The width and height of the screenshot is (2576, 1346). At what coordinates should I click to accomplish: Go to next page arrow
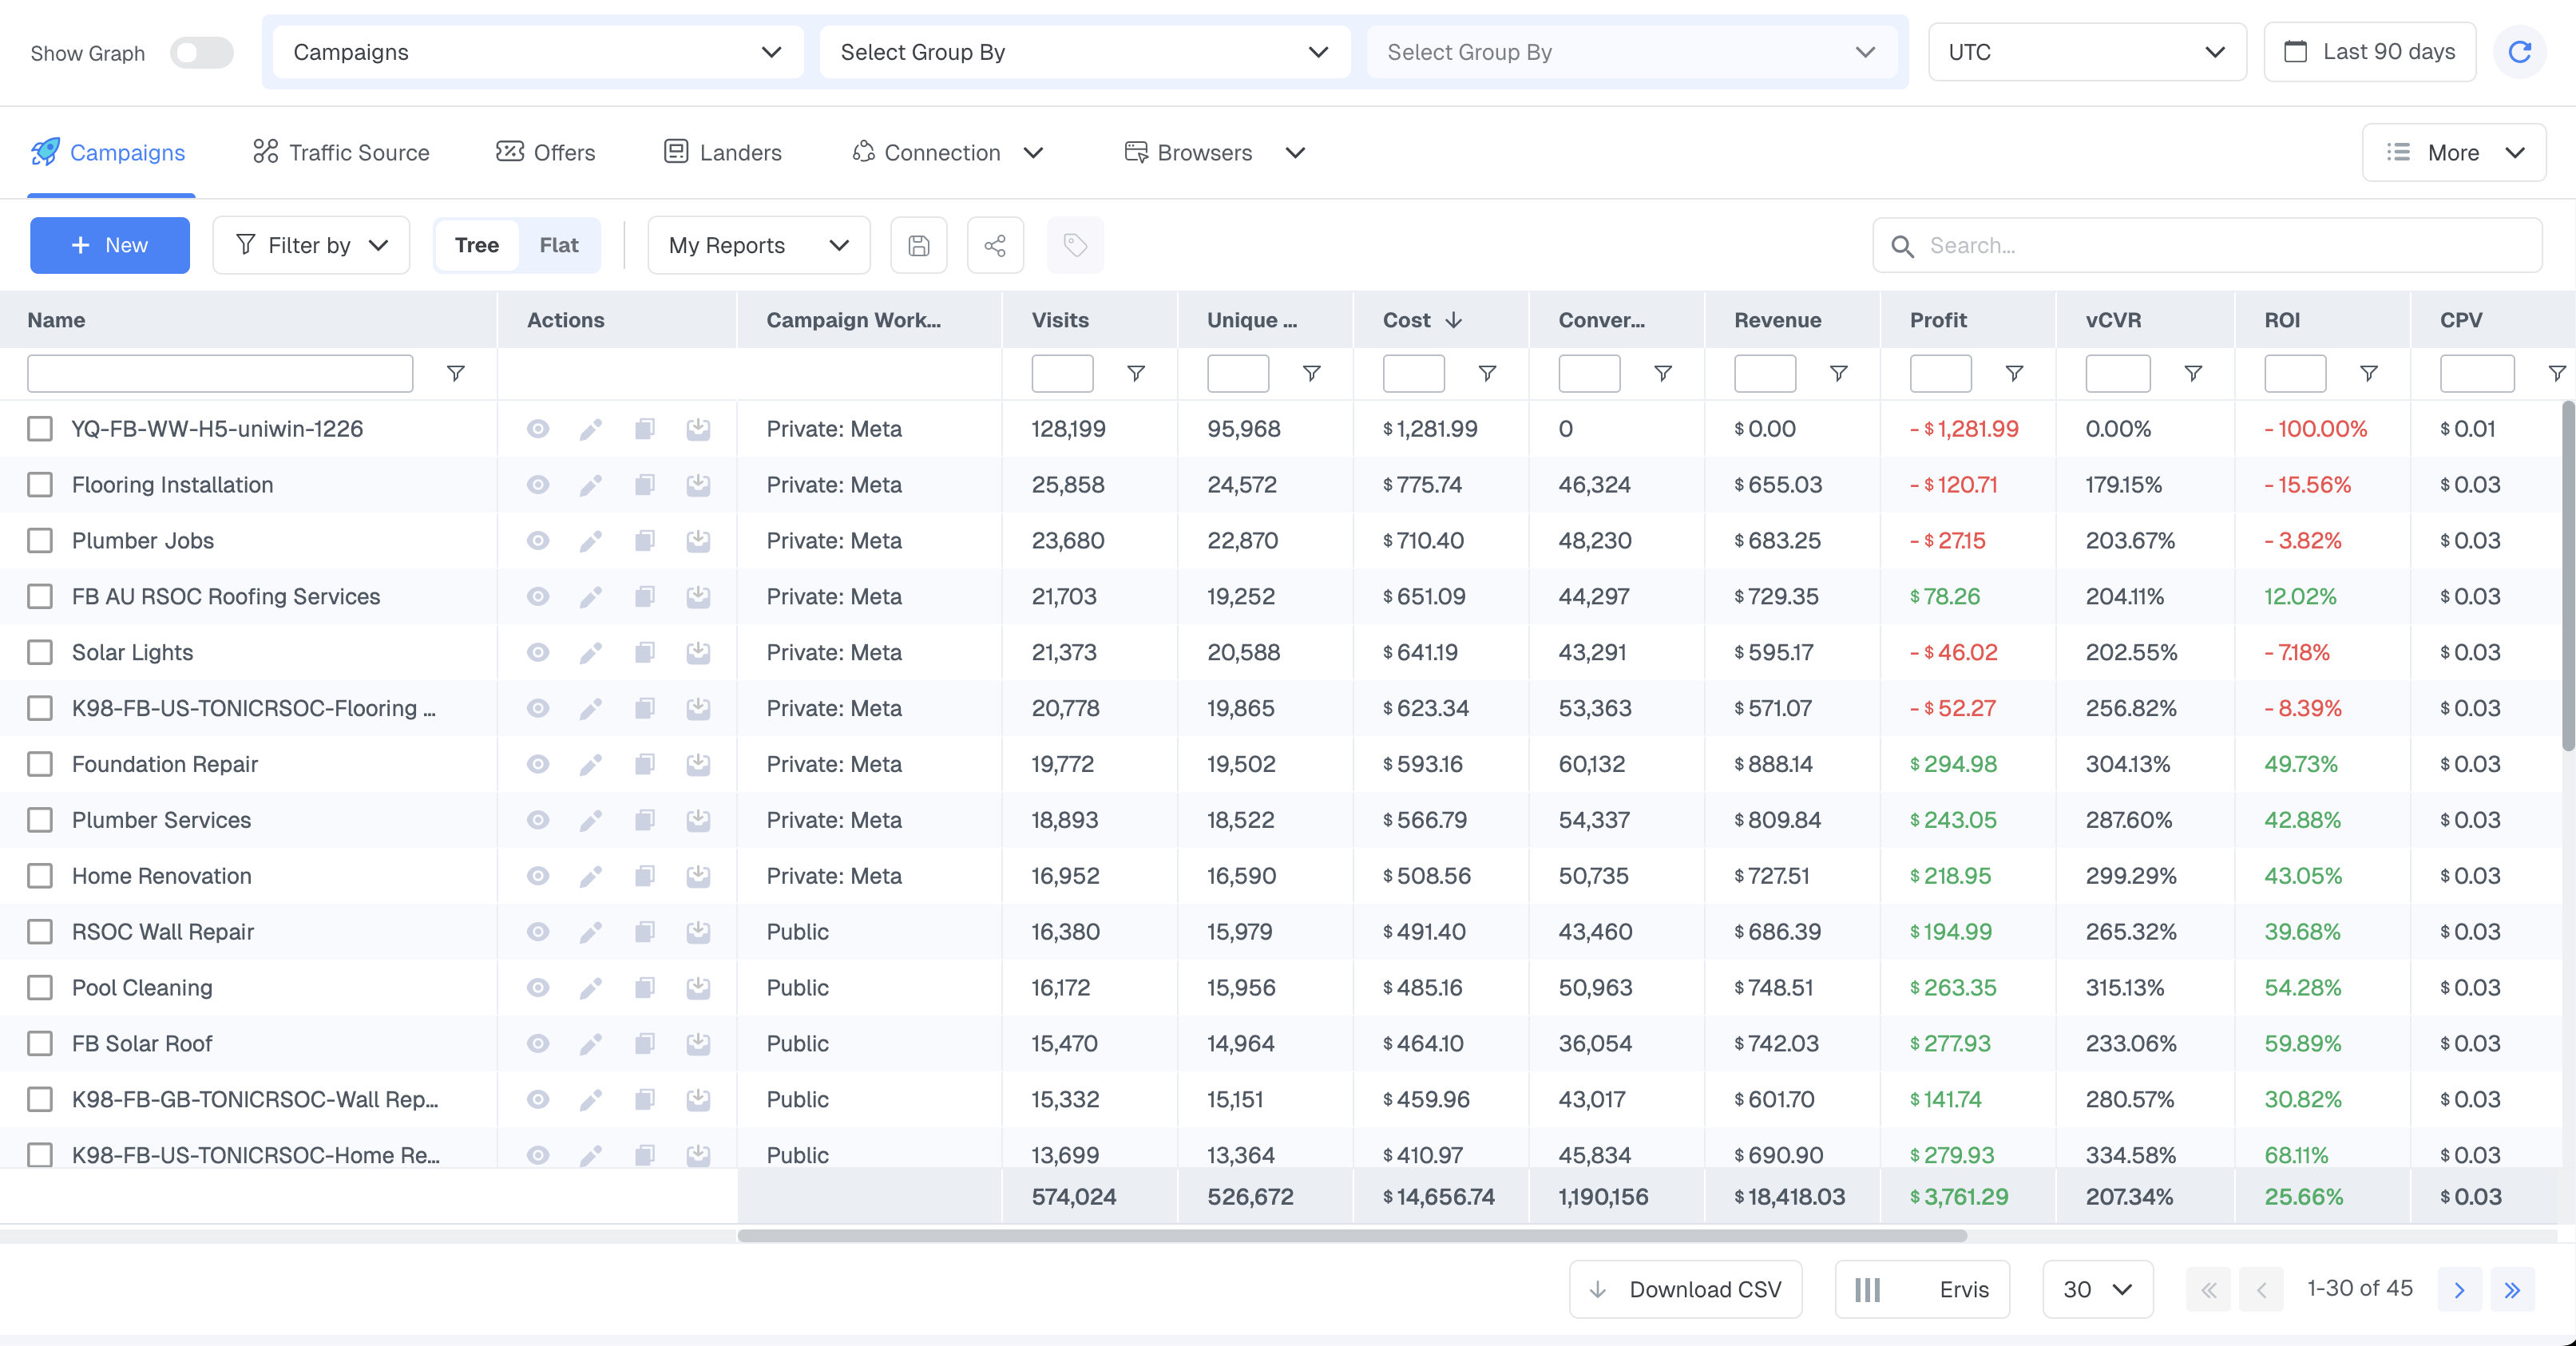2458,1290
